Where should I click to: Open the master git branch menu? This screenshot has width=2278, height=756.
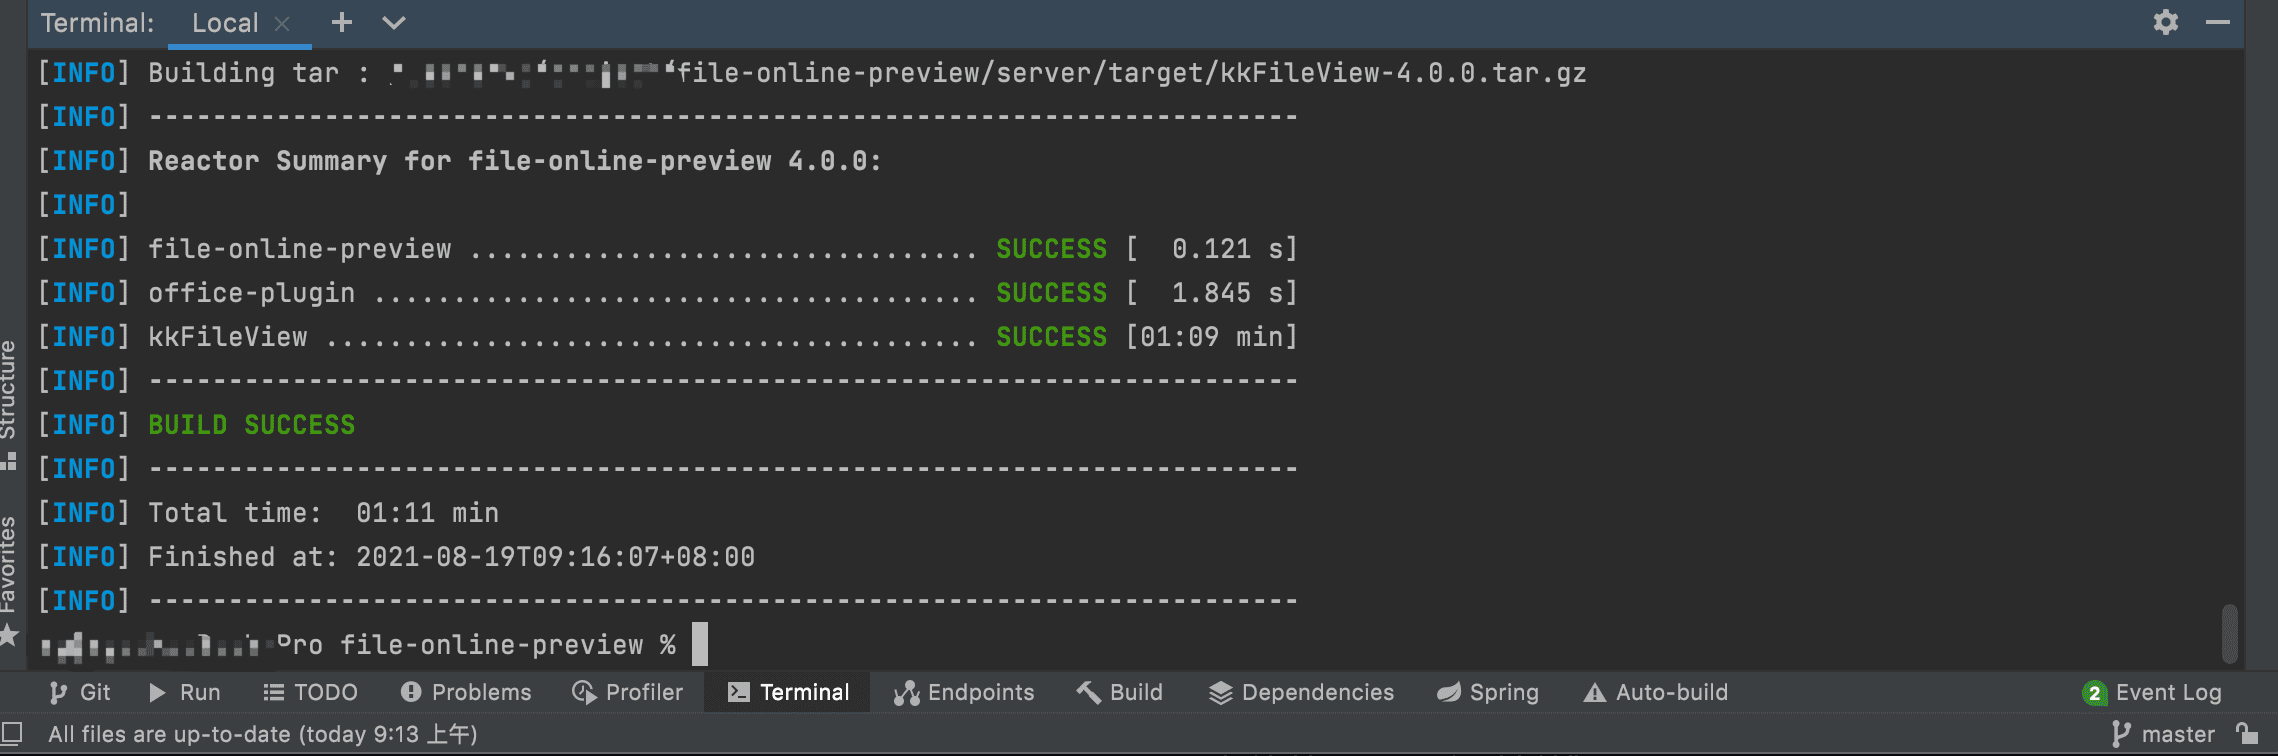click(2164, 734)
